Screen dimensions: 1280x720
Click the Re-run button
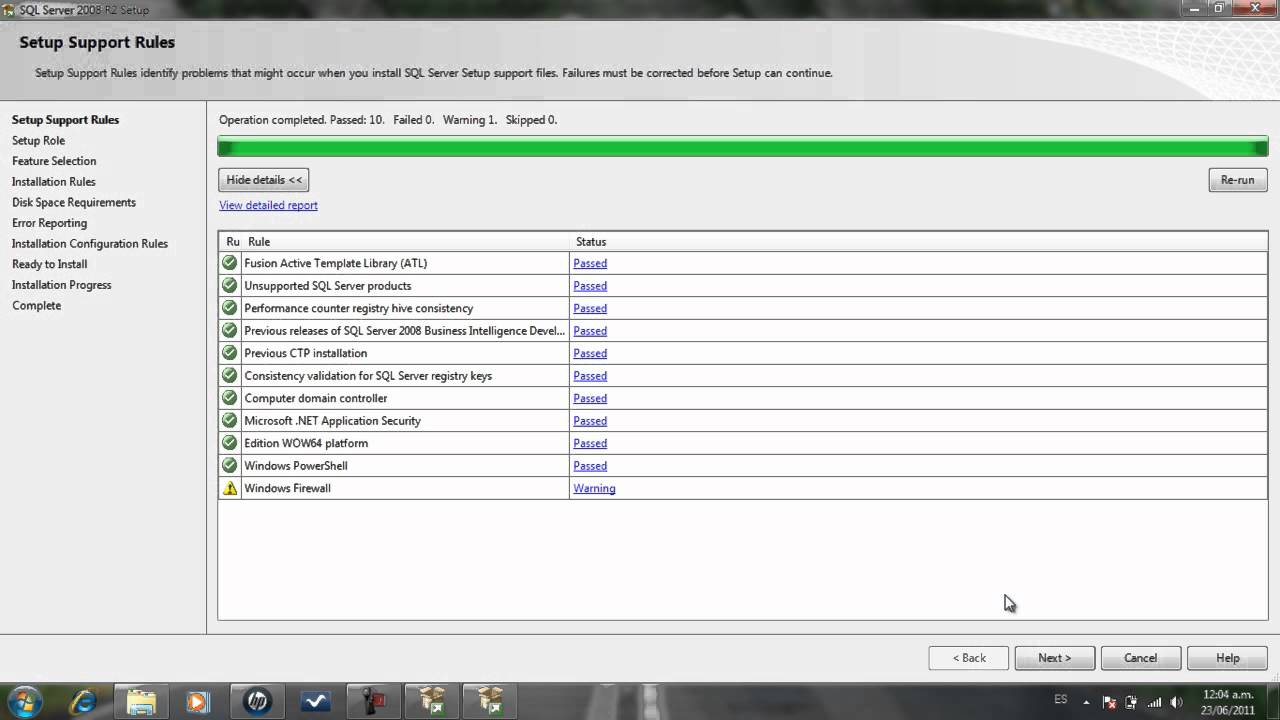1238,180
